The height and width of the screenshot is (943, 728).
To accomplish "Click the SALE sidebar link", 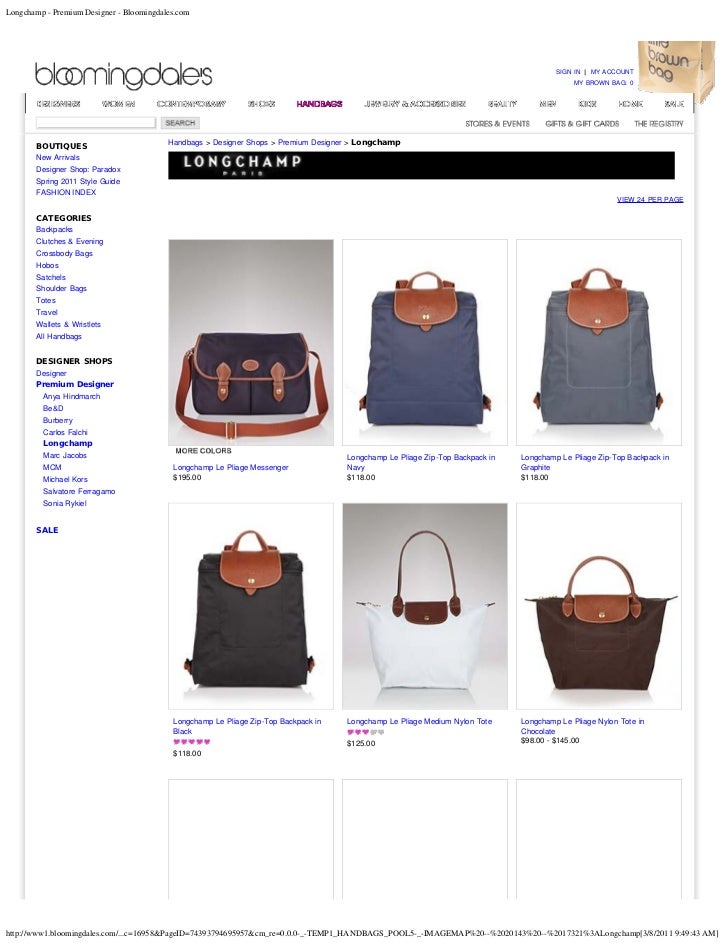I will point(47,530).
